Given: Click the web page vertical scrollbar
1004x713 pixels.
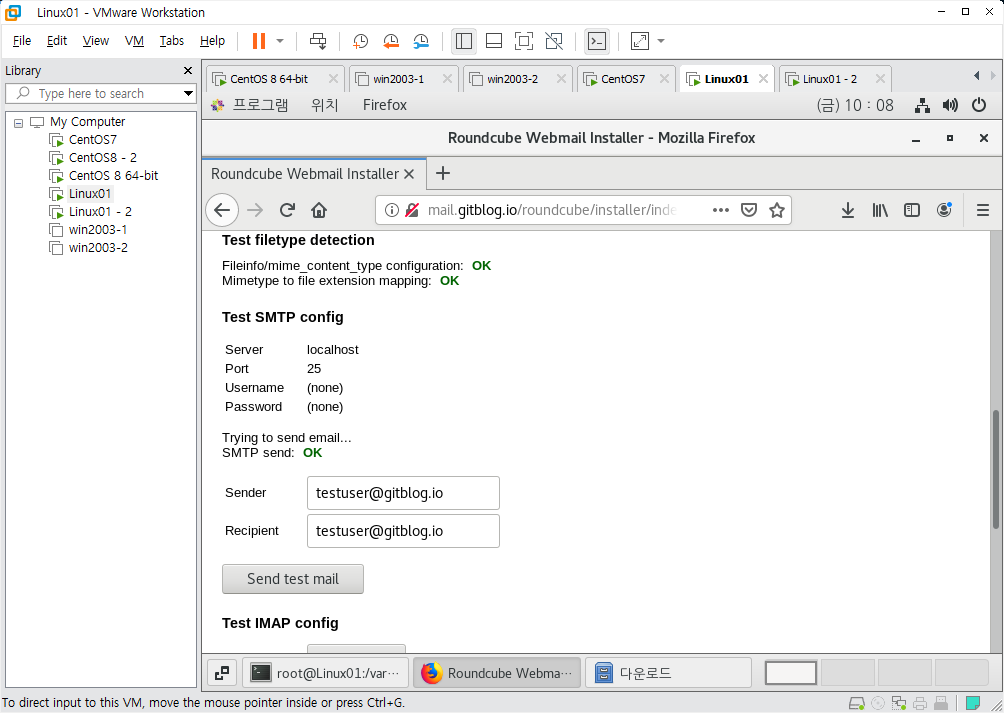Looking at the screenshot, I should [x=996, y=469].
